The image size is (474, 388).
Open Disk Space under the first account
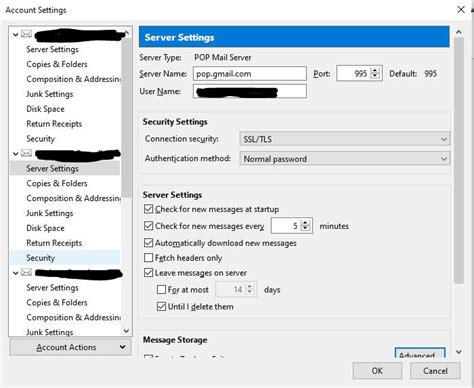point(45,109)
